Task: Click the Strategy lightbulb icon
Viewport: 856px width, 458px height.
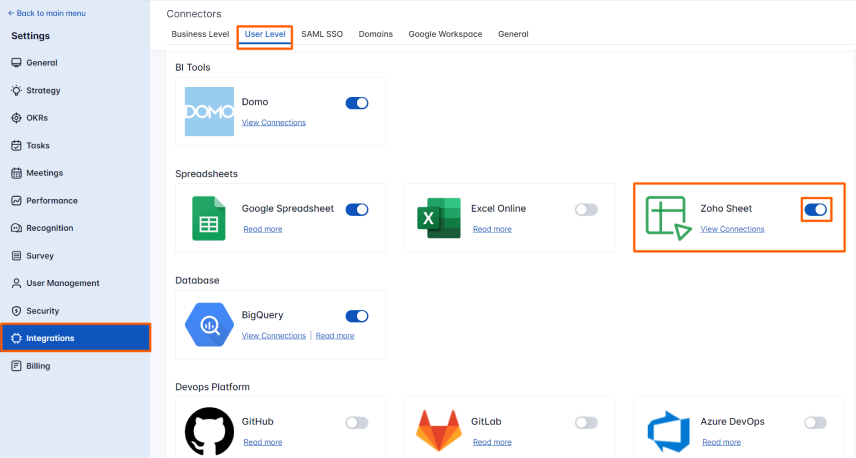Action: (x=16, y=91)
